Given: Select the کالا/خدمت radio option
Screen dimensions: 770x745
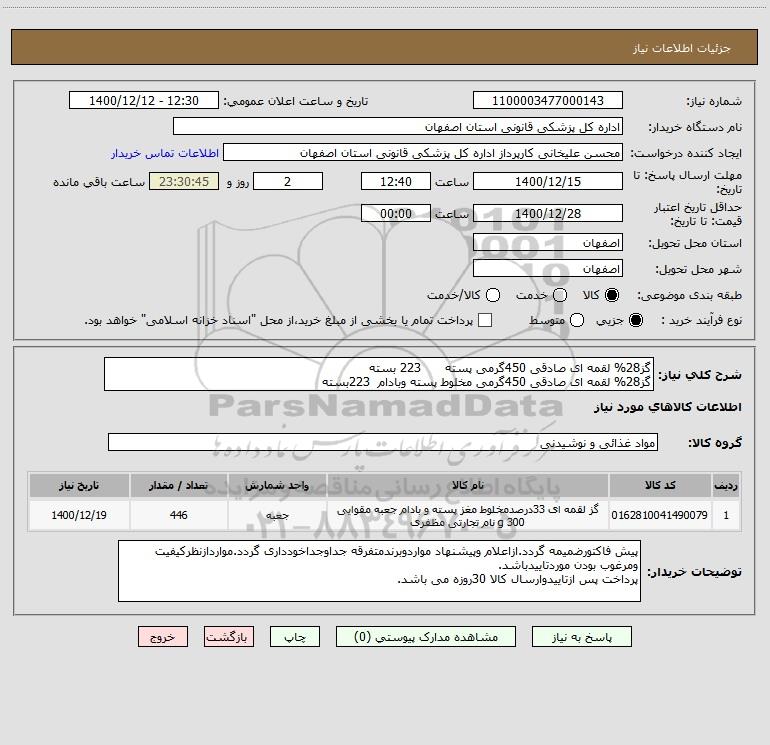Looking at the screenshot, I should 493,295.
